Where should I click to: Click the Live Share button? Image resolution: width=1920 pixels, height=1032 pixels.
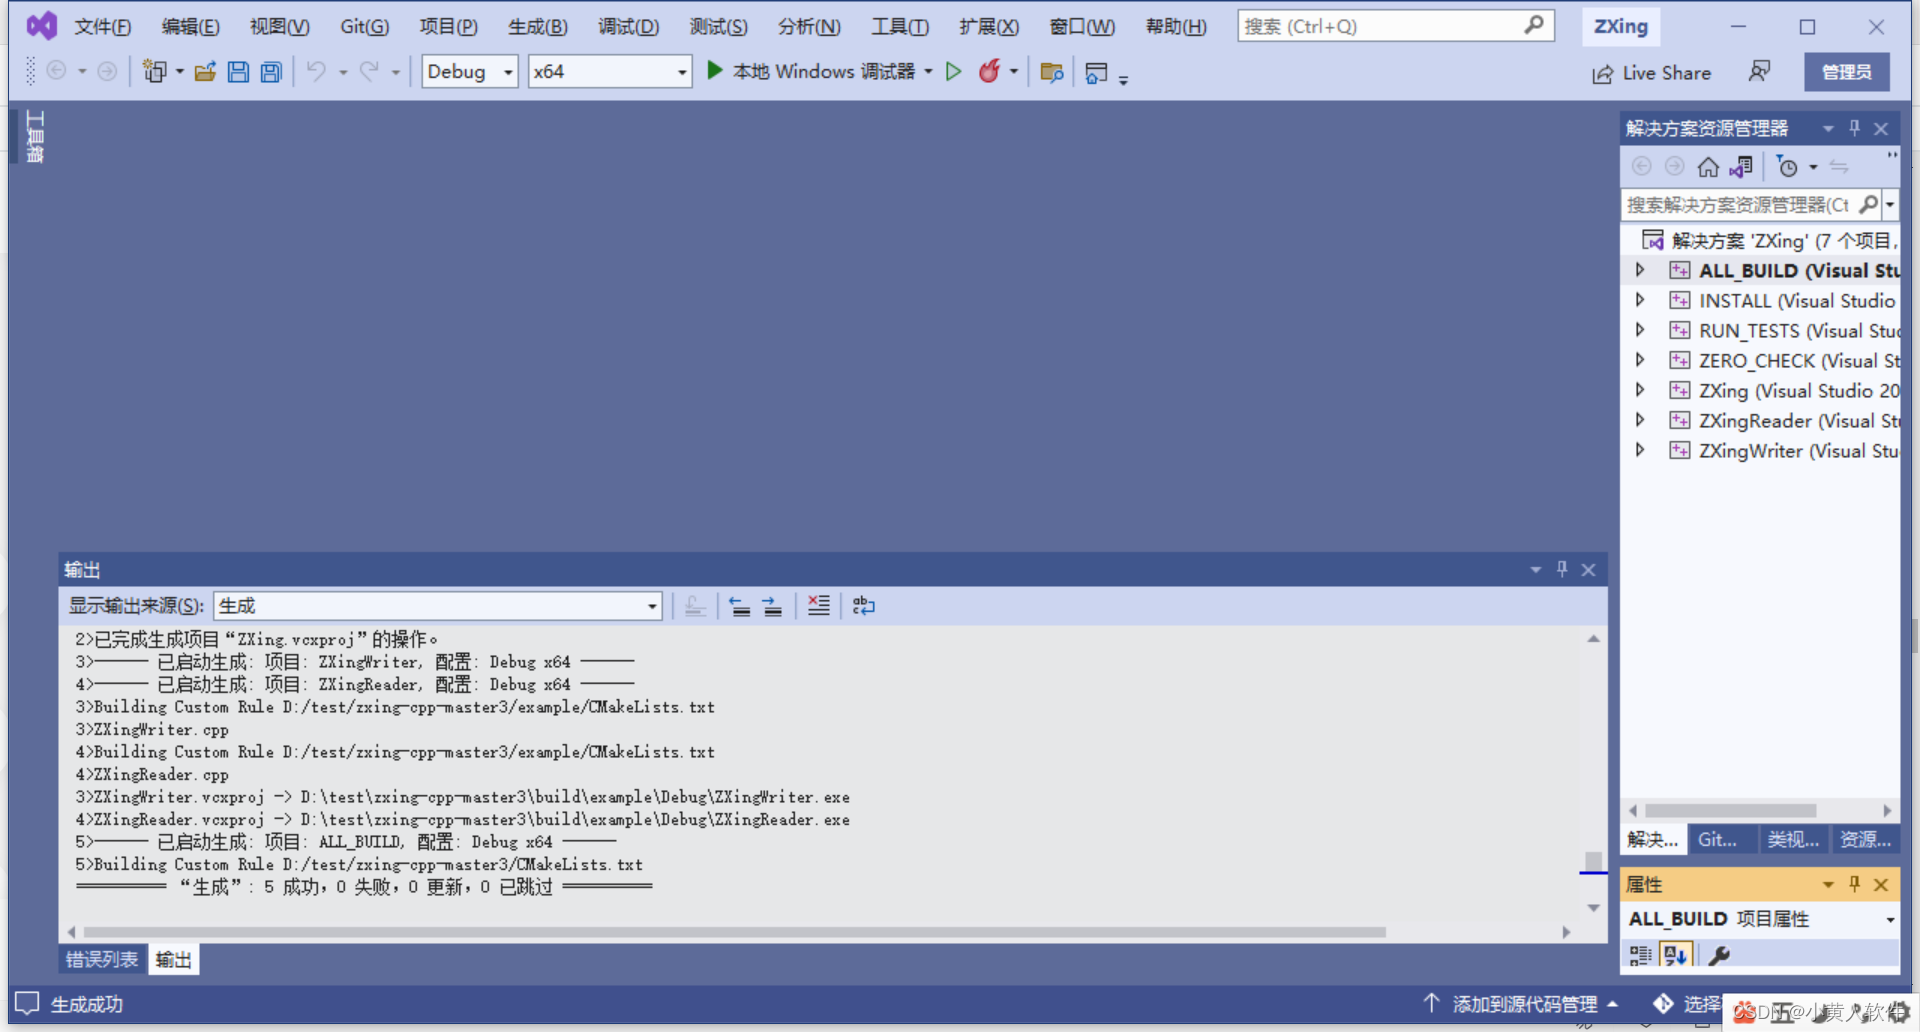pos(1652,73)
